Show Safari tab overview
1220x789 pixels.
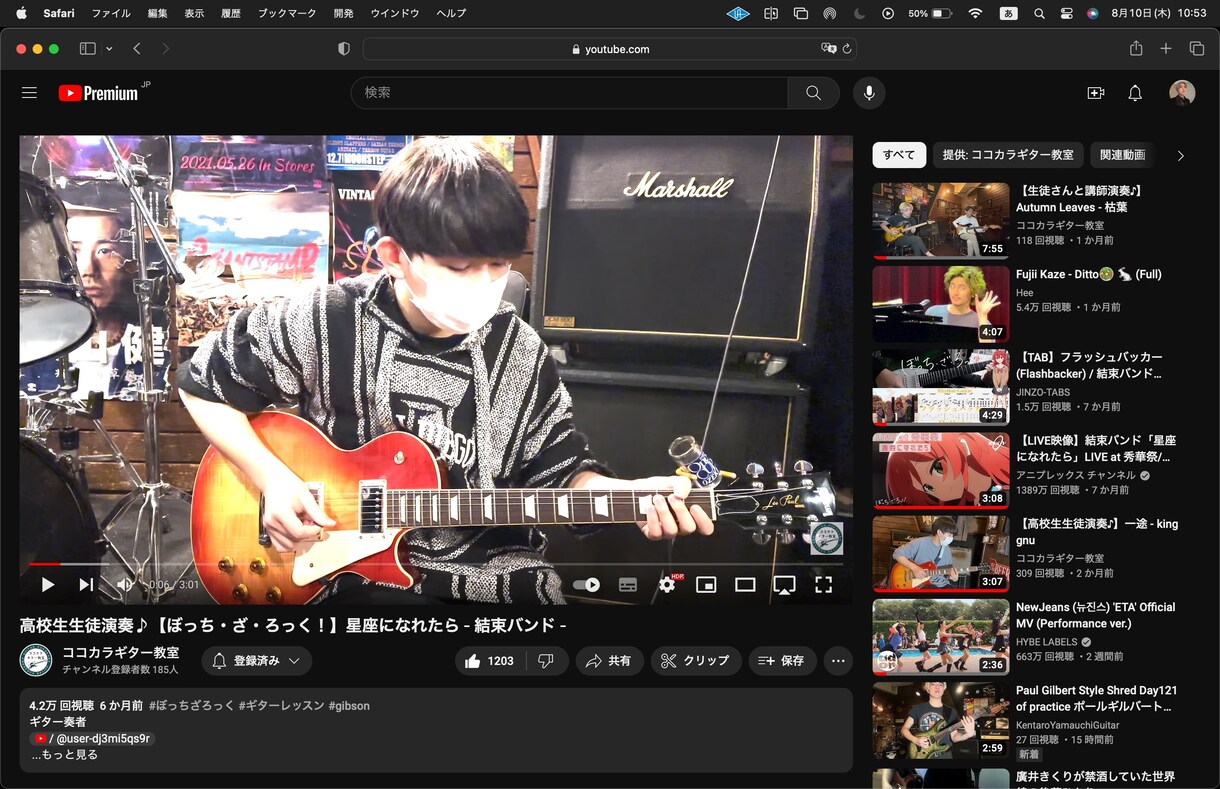[x=1196, y=49]
